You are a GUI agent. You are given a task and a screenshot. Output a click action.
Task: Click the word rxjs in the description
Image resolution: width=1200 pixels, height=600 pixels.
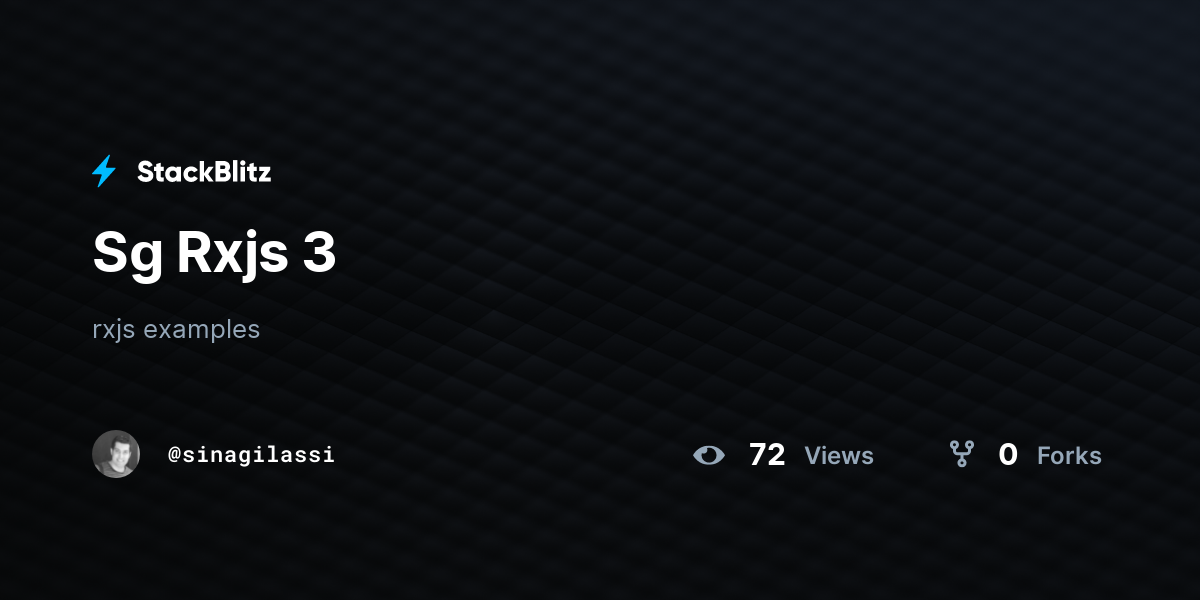(114, 331)
